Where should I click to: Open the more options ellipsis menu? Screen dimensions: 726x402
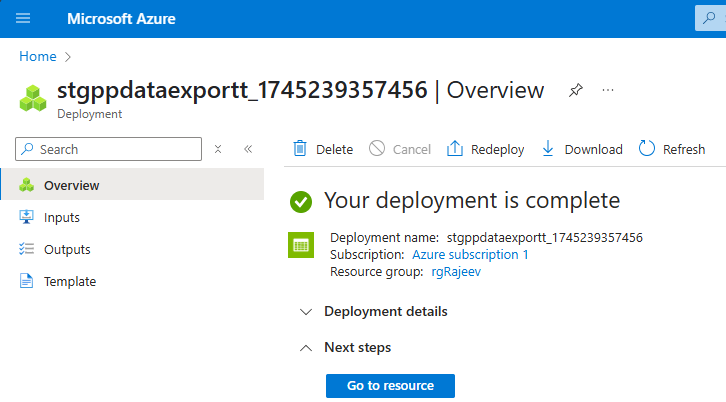(x=607, y=90)
